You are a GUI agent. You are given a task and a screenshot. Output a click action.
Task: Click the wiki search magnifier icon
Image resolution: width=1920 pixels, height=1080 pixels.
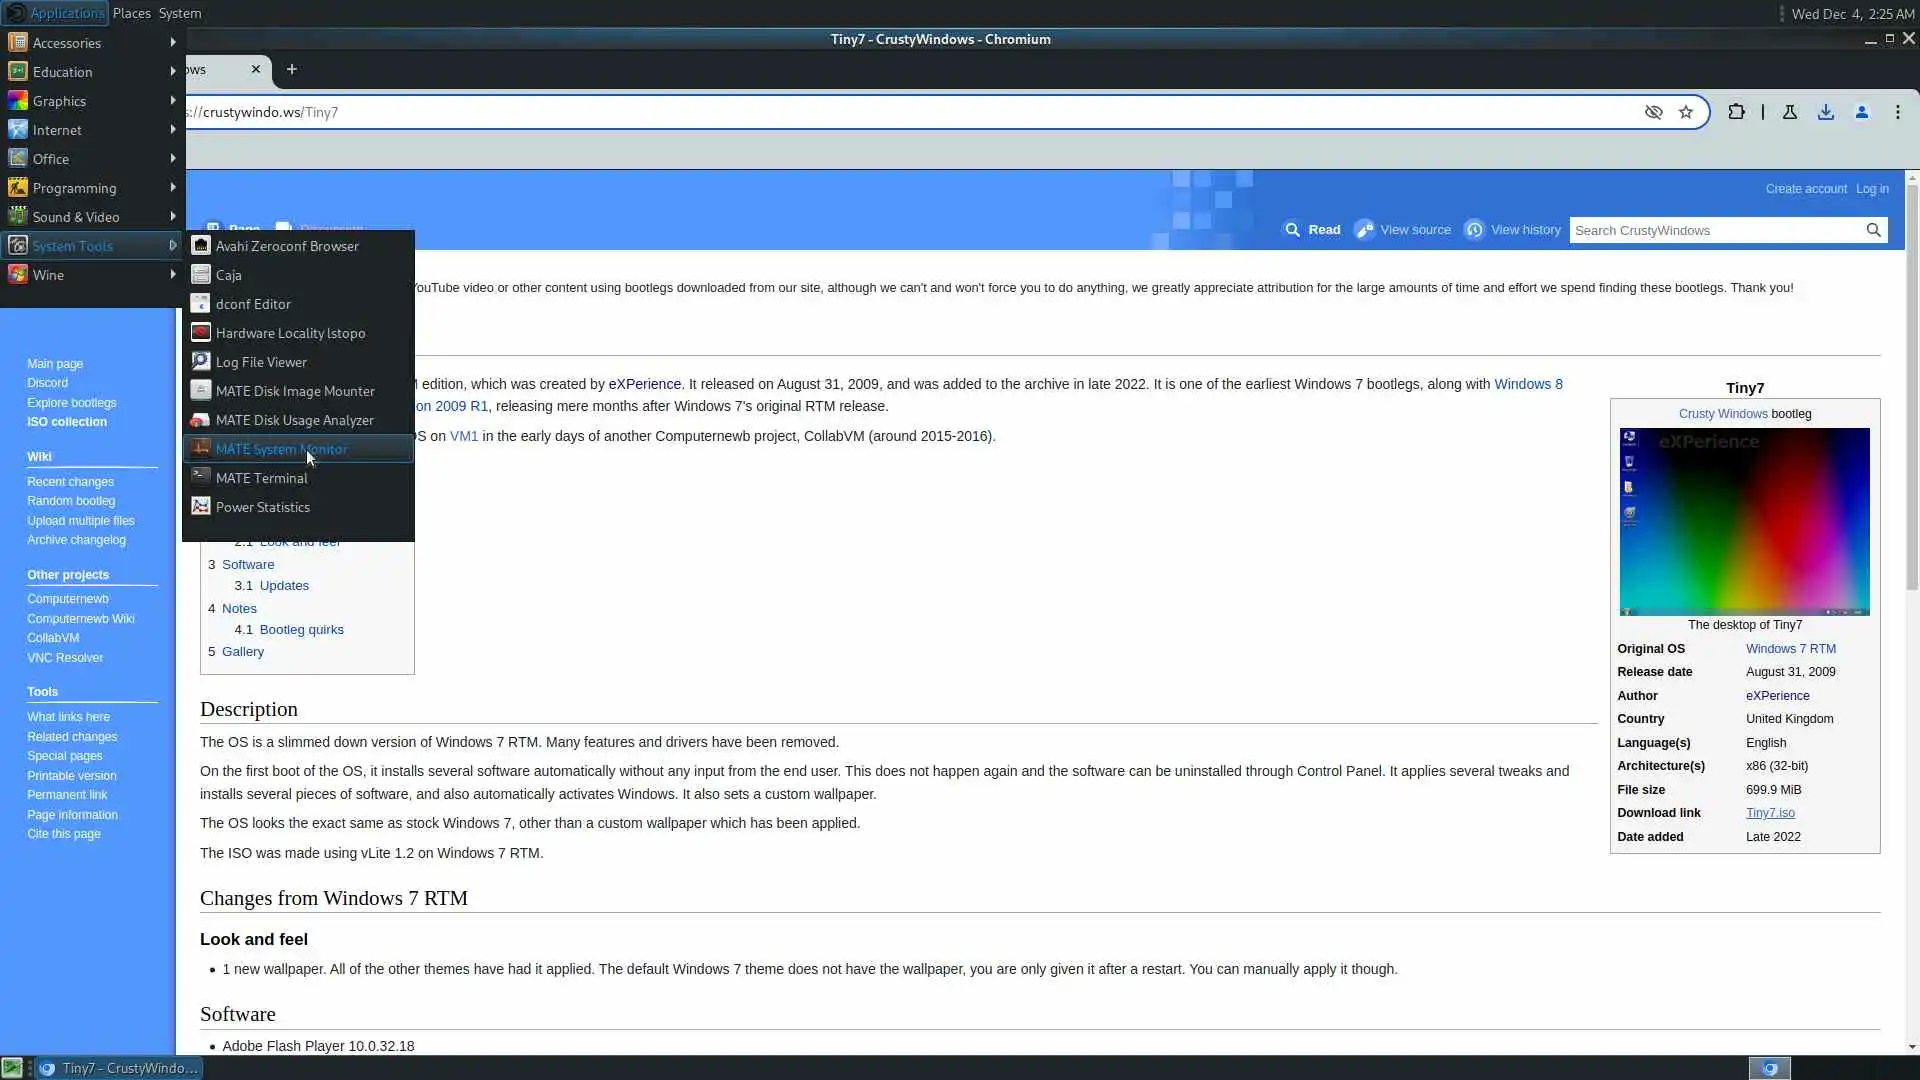point(1873,230)
